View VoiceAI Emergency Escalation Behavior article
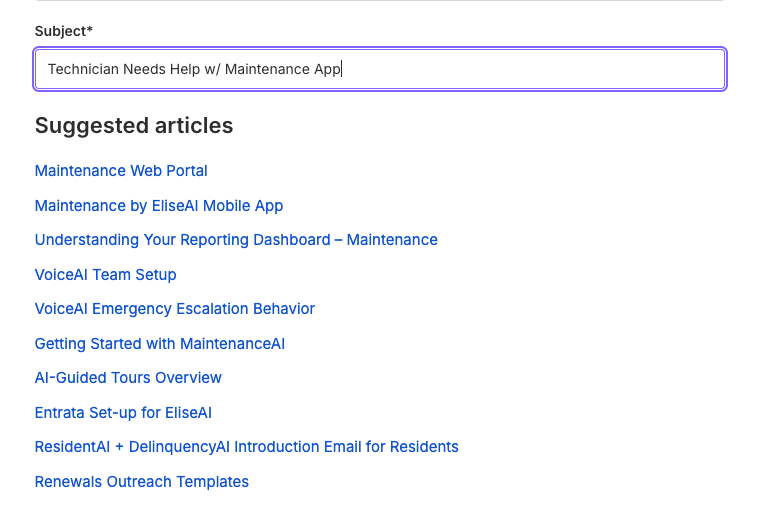Viewport: 764px width, 519px height. (x=175, y=308)
